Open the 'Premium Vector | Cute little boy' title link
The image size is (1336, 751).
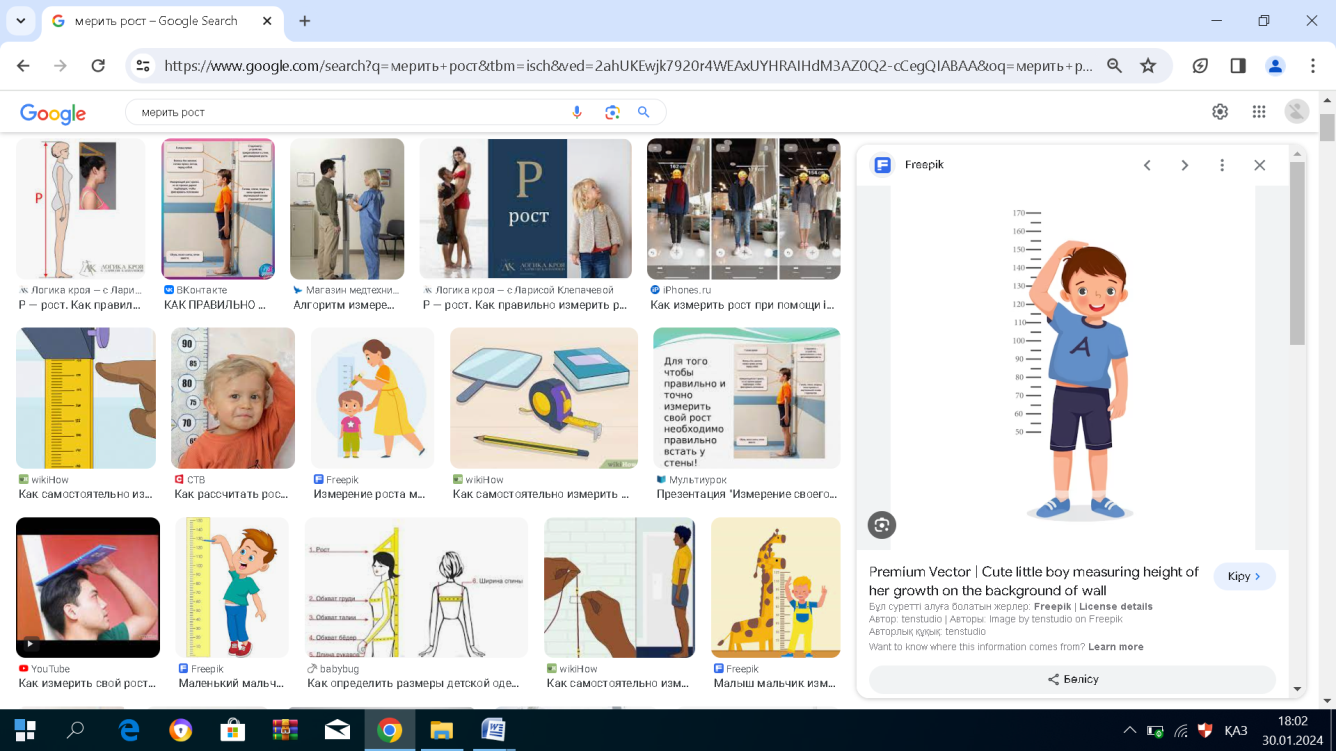pos(1034,581)
